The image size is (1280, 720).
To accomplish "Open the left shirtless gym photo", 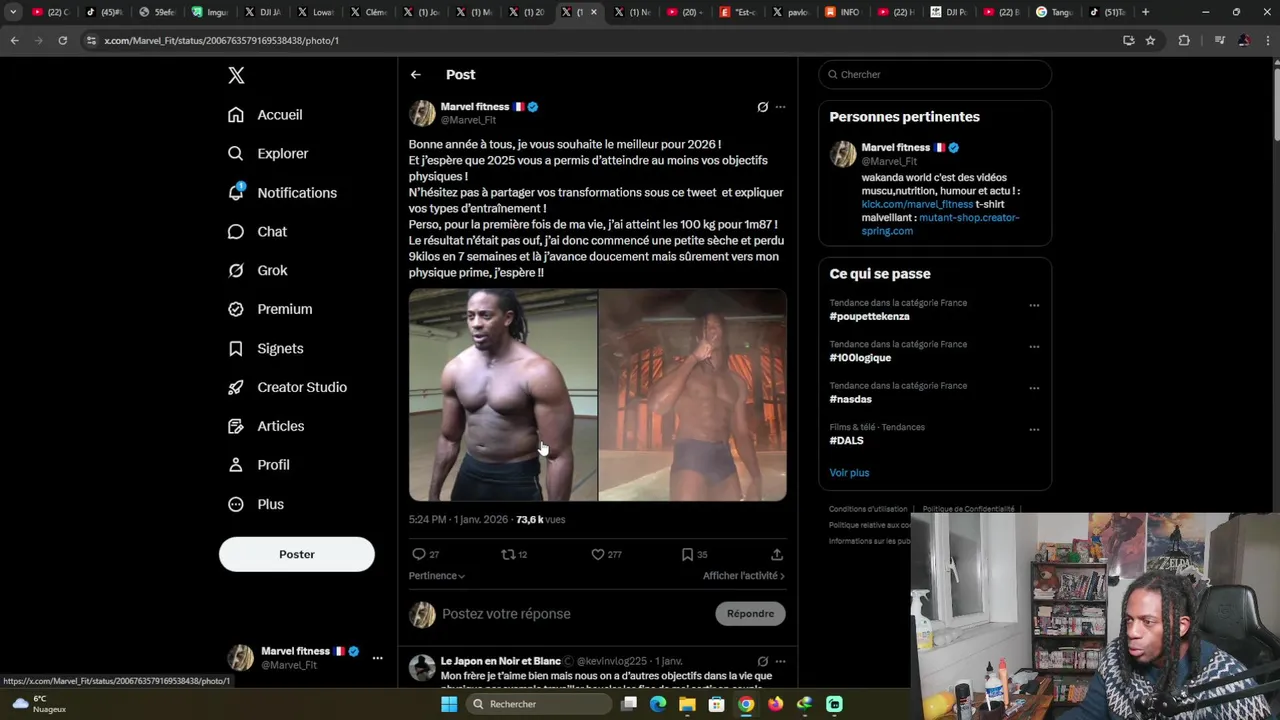I will tap(503, 395).
